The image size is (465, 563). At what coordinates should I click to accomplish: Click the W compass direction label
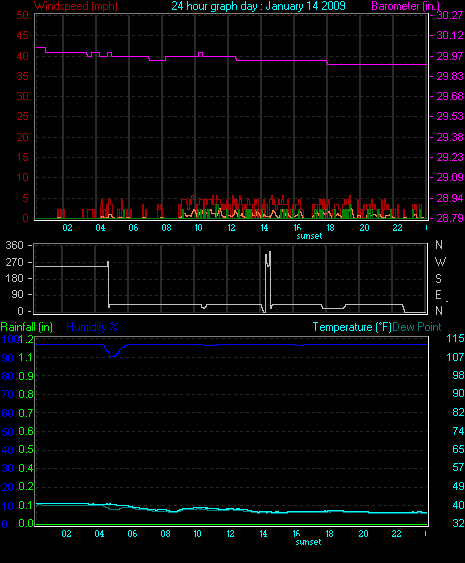[x=440, y=262]
